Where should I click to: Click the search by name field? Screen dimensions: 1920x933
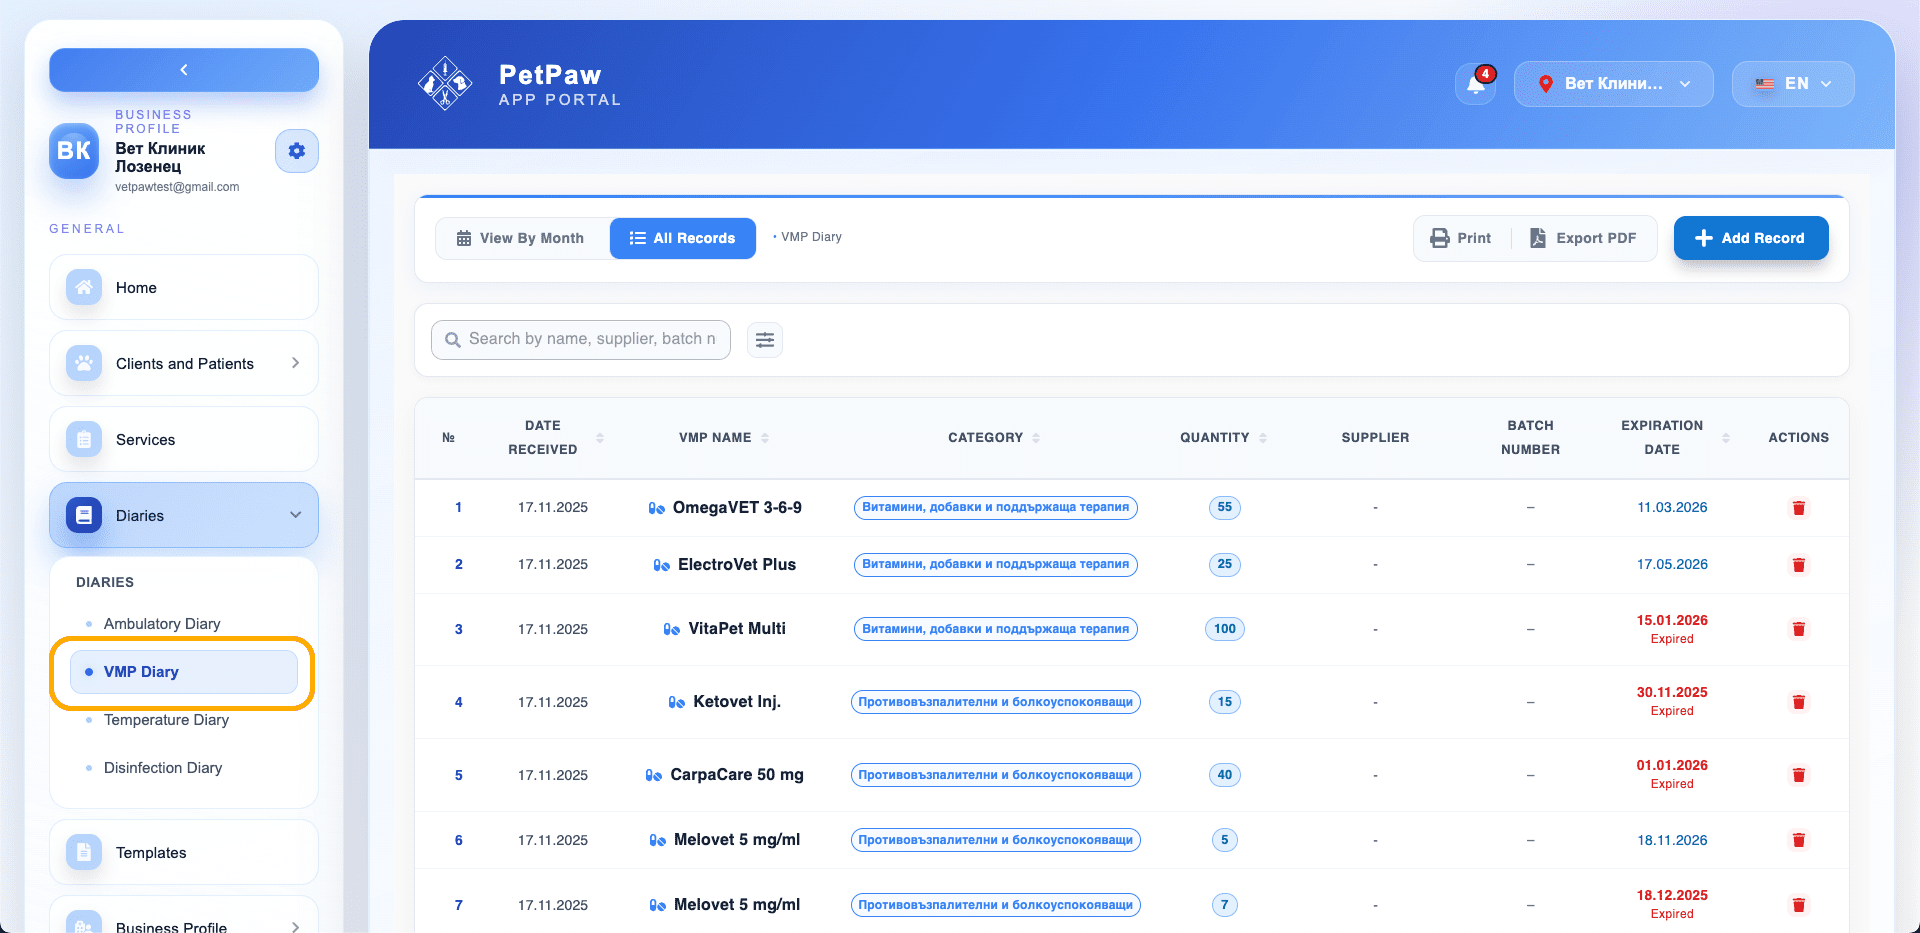[581, 340]
